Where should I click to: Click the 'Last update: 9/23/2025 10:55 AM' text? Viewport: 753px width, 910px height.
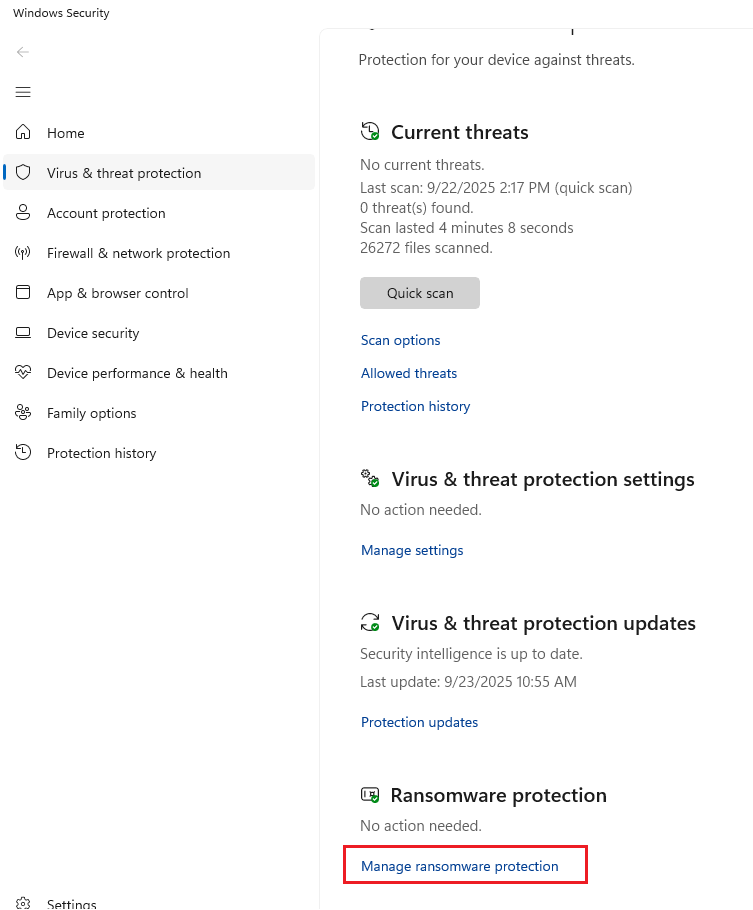coord(468,681)
